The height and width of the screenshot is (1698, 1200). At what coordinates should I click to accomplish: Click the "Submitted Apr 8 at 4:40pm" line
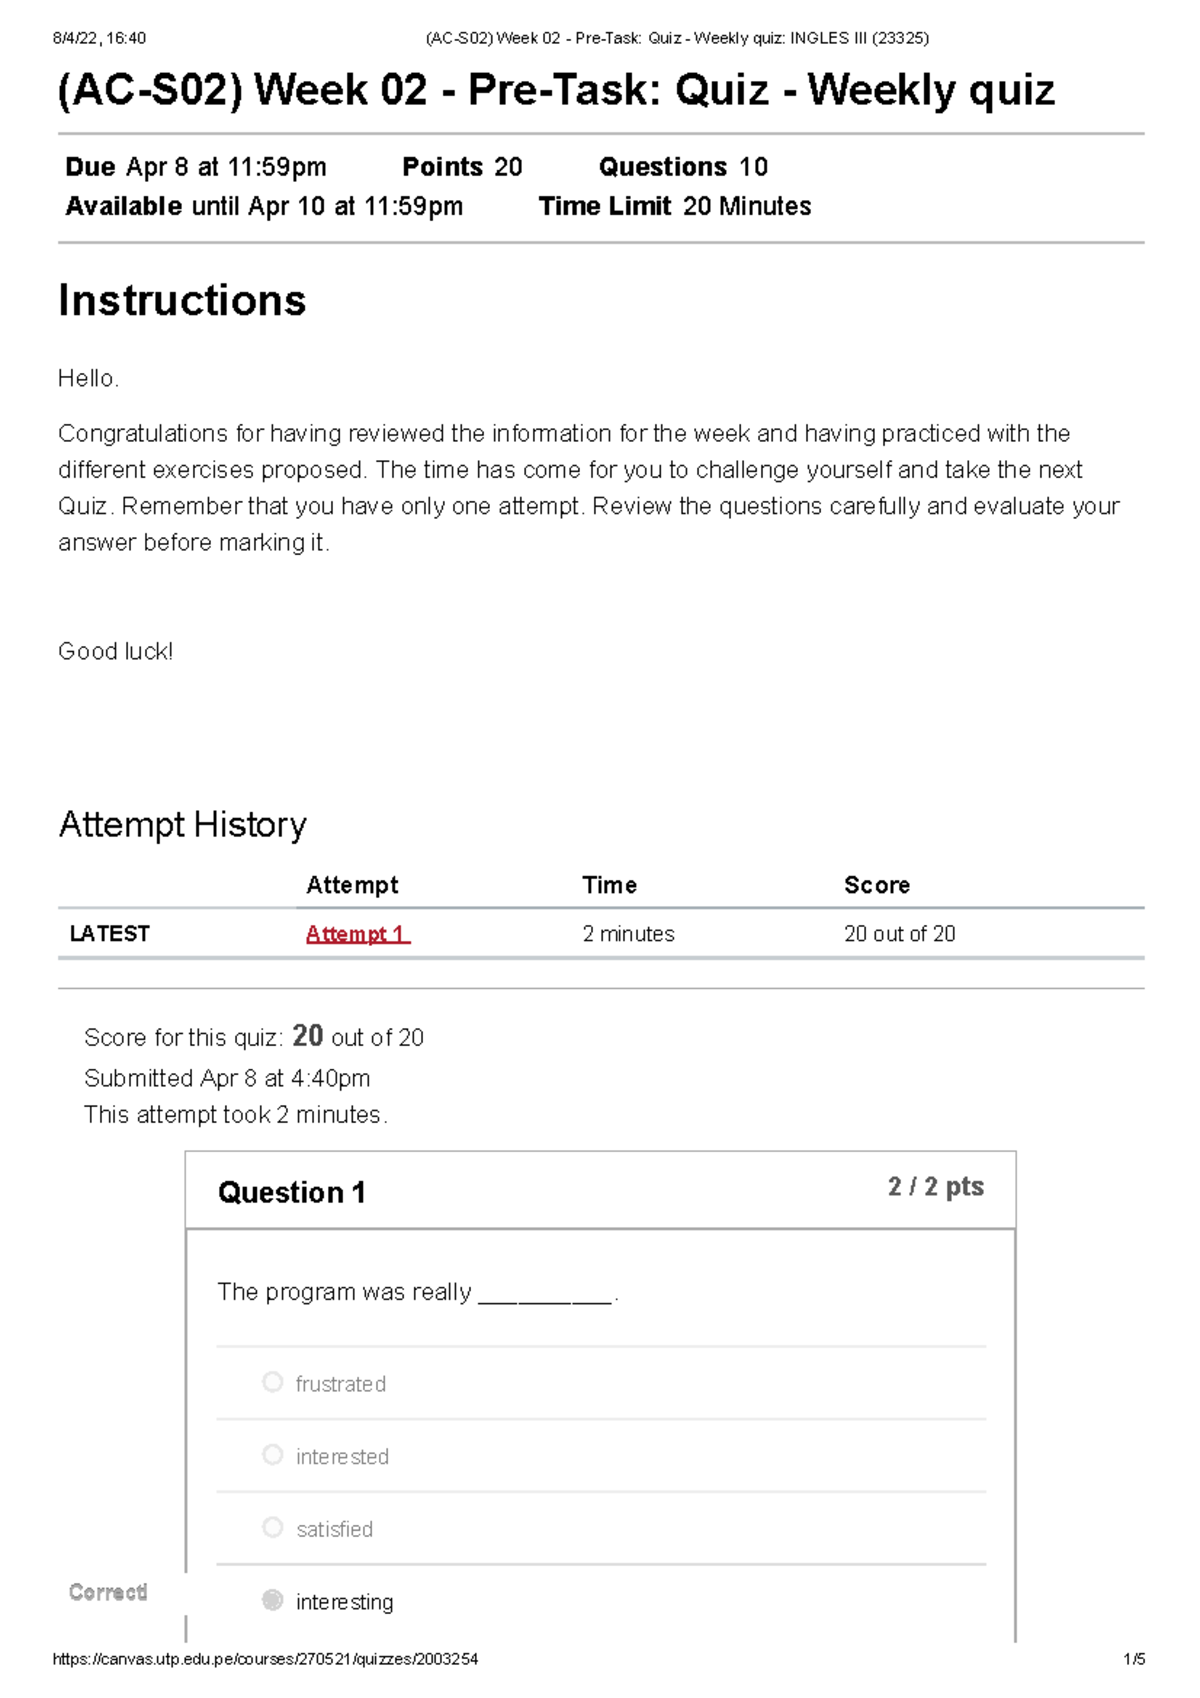(x=227, y=1078)
